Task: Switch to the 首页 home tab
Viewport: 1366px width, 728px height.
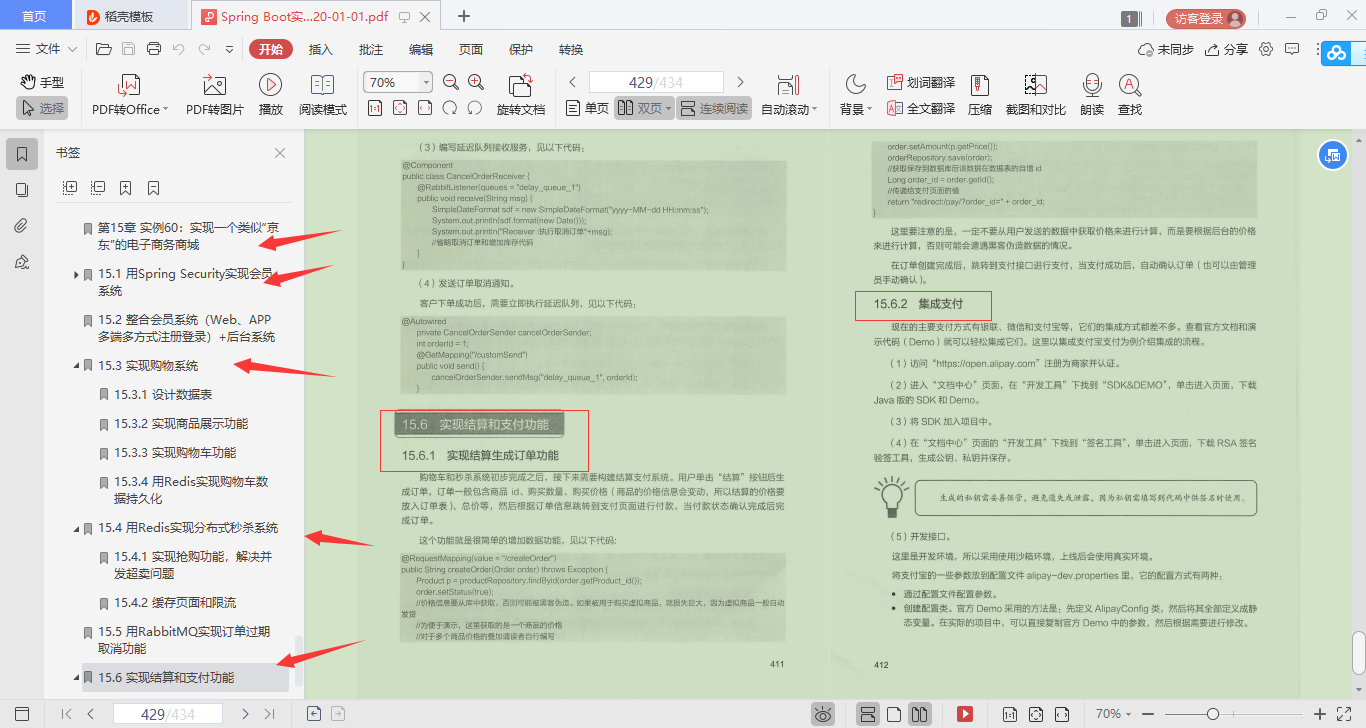Action: pyautogui.click(x=35, y=16)
